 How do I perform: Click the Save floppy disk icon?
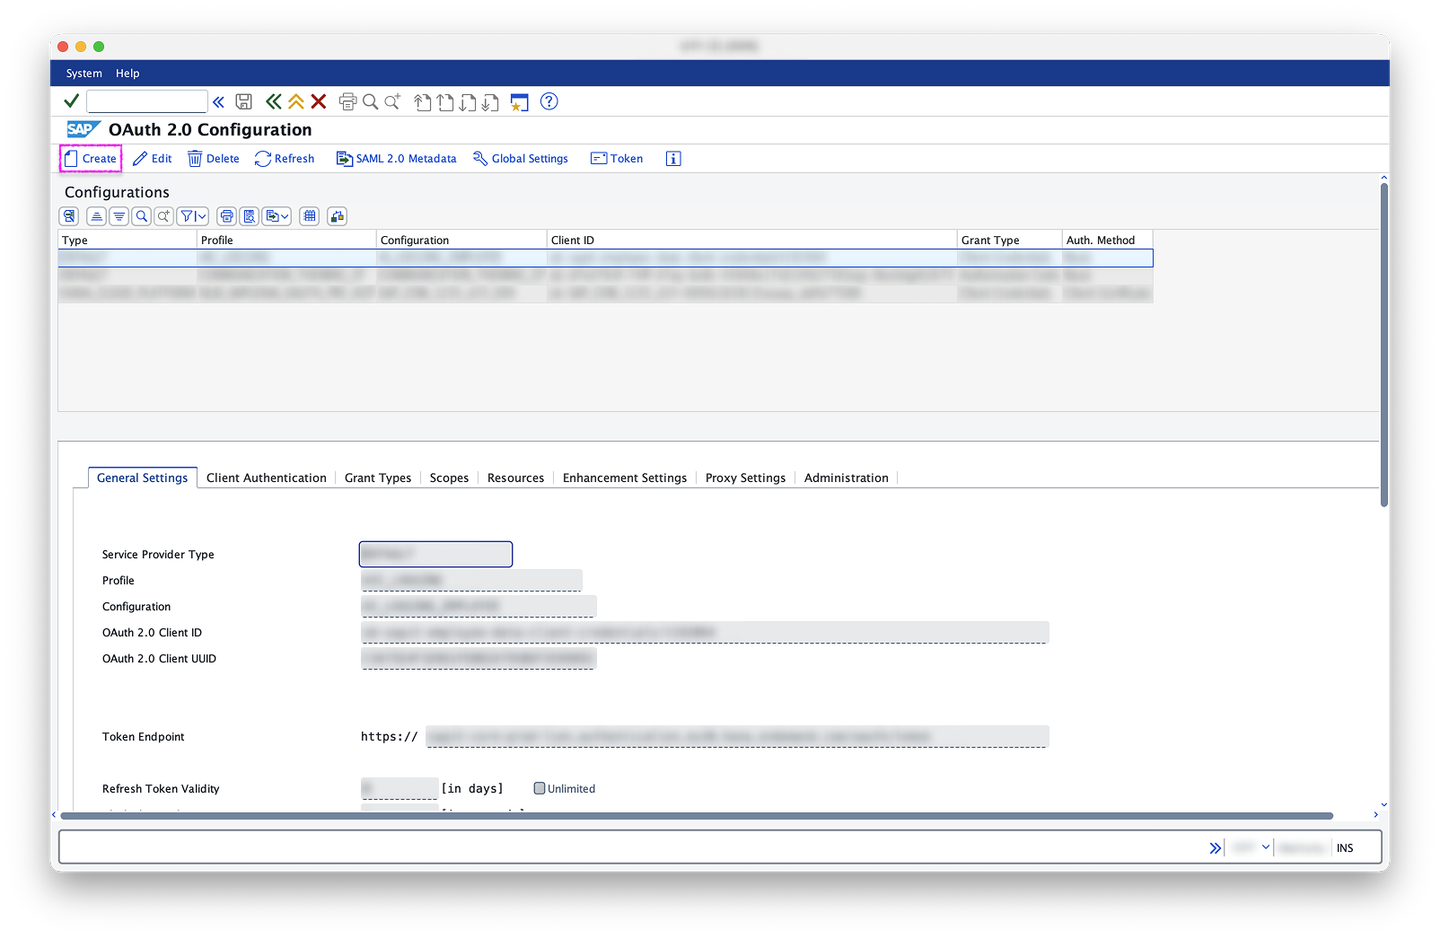pyautogui.click(x=244, y=102)
